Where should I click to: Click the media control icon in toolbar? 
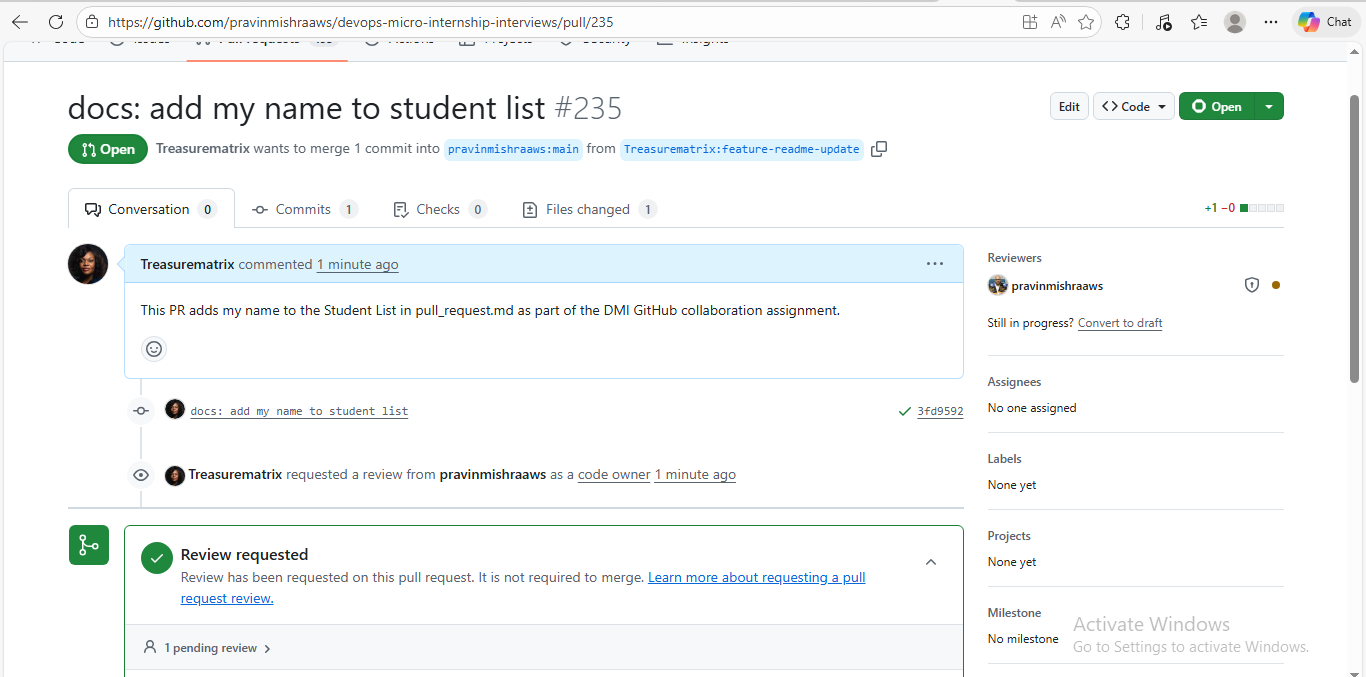(1162, 21)
